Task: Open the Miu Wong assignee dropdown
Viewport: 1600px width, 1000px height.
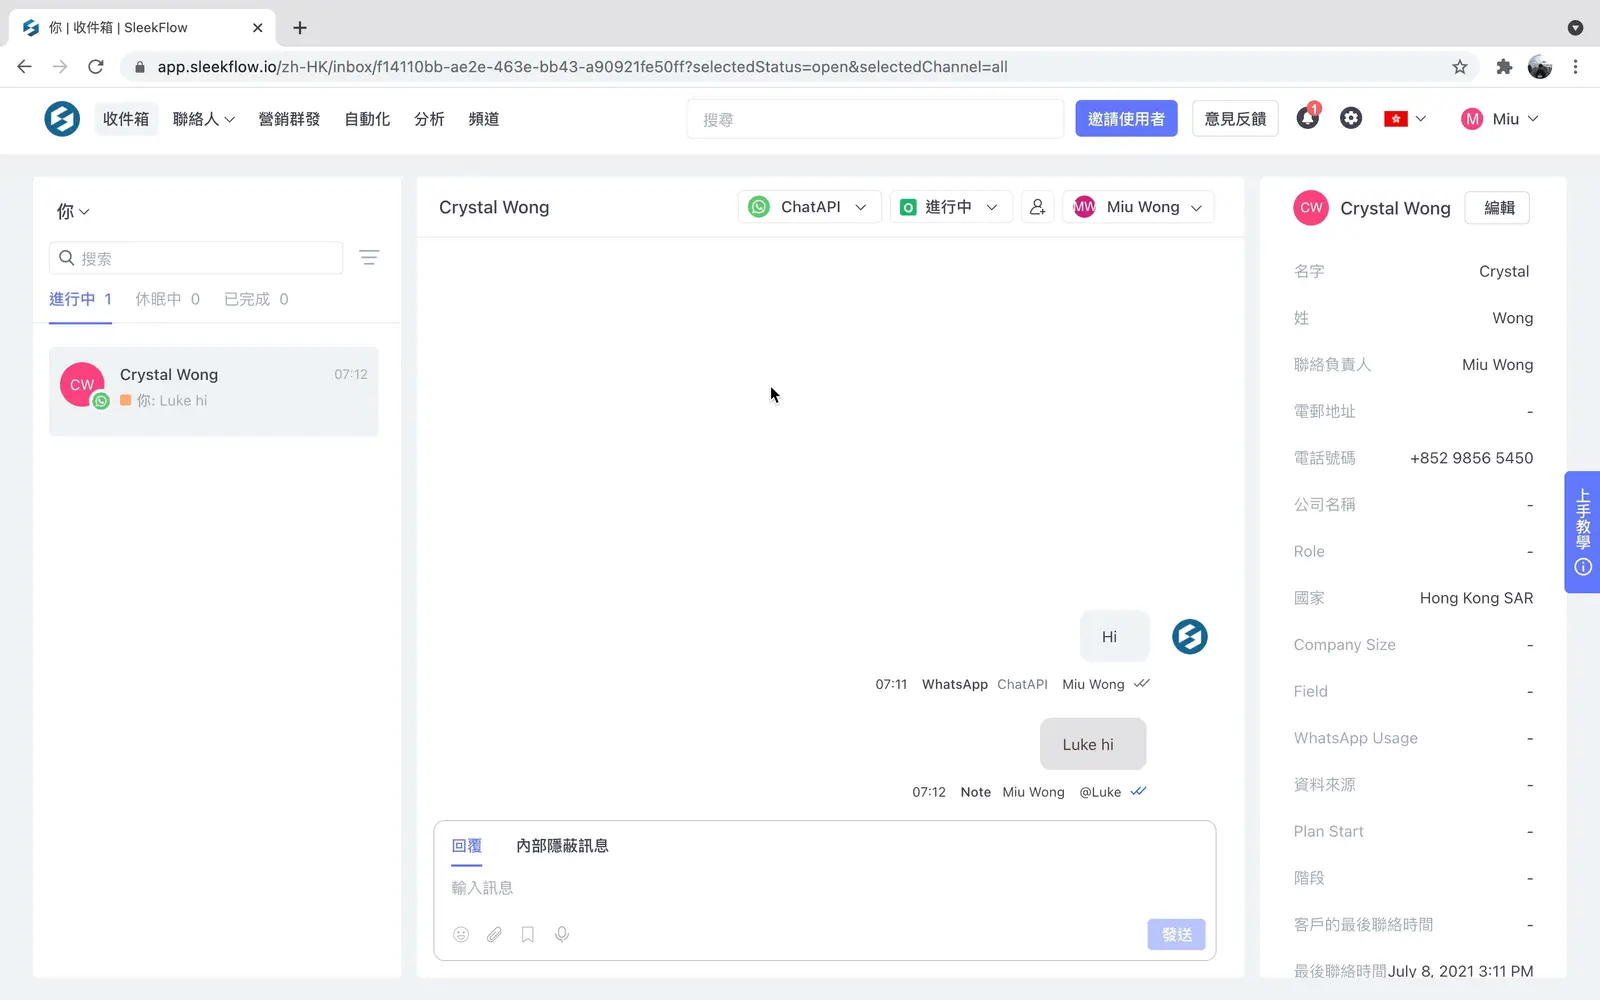Action: [1137, 207]
